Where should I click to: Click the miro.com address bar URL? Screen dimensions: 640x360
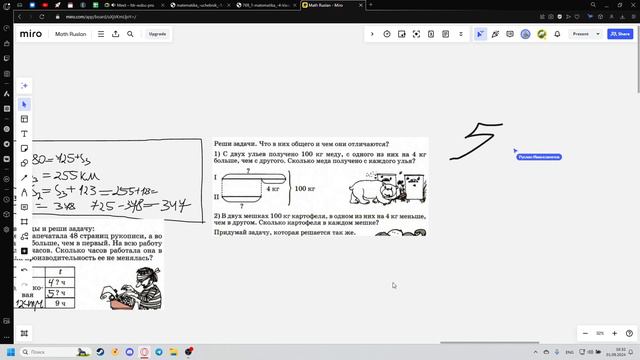pyautogui.click(x=100, y=17)
